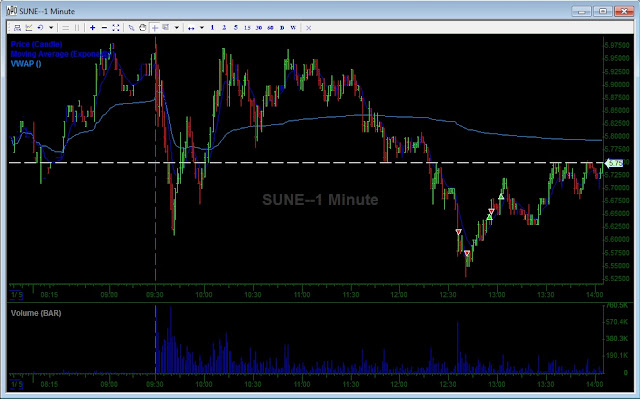
Task: Open the chart studies icon
Action: click(x=29, y=28)
